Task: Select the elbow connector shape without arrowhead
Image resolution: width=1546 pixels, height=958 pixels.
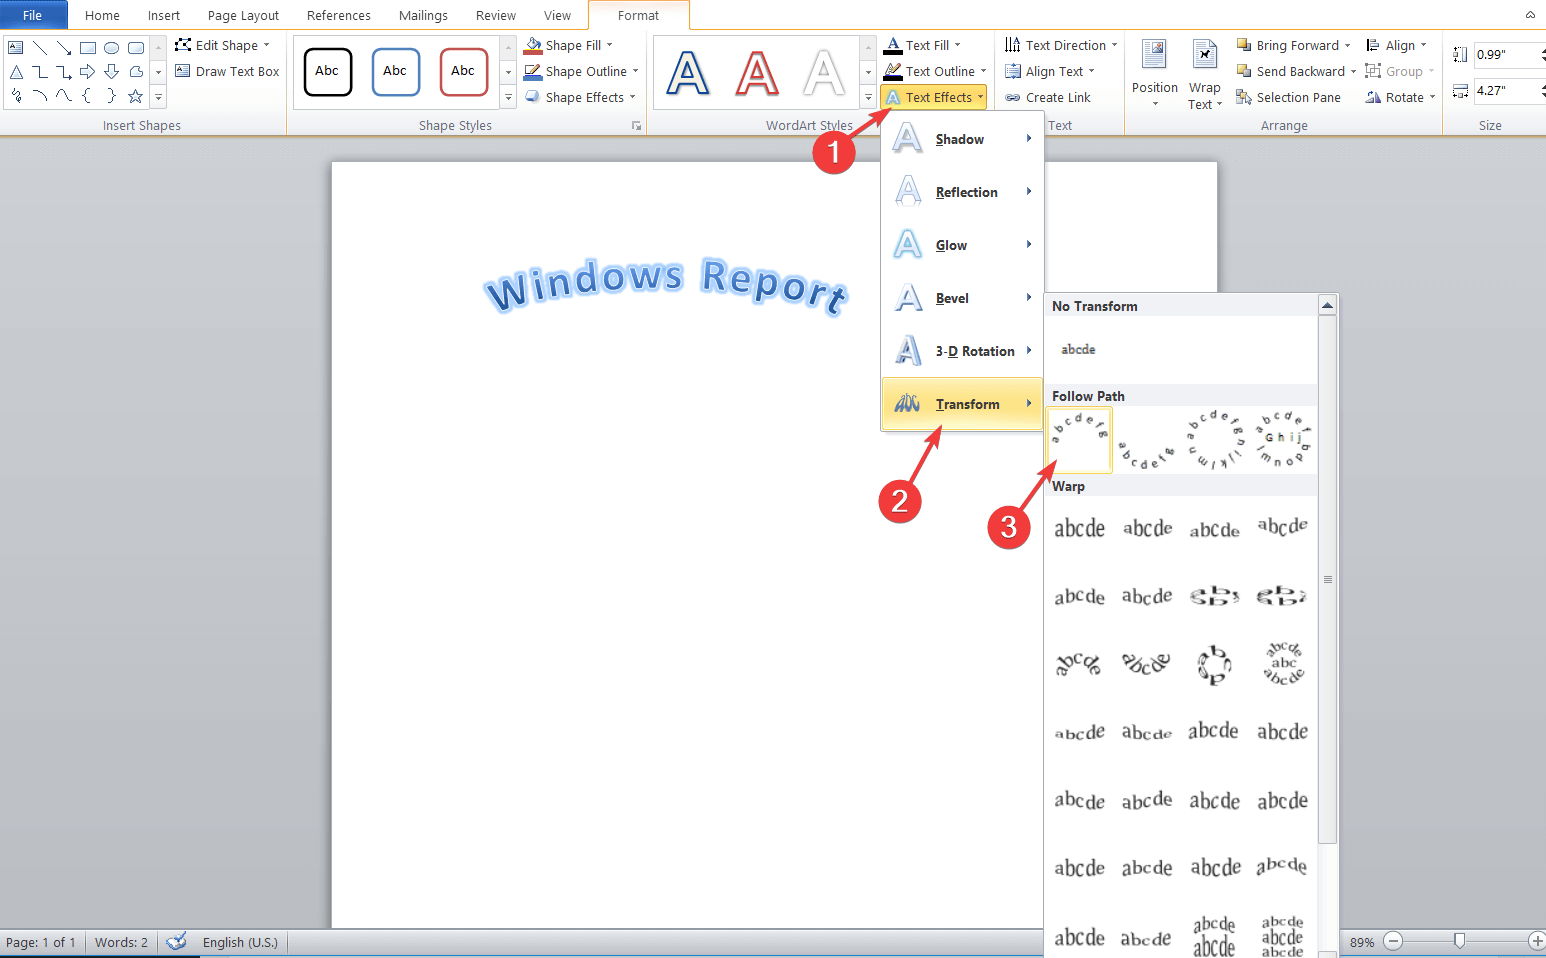Action: (x=40, y=72)
